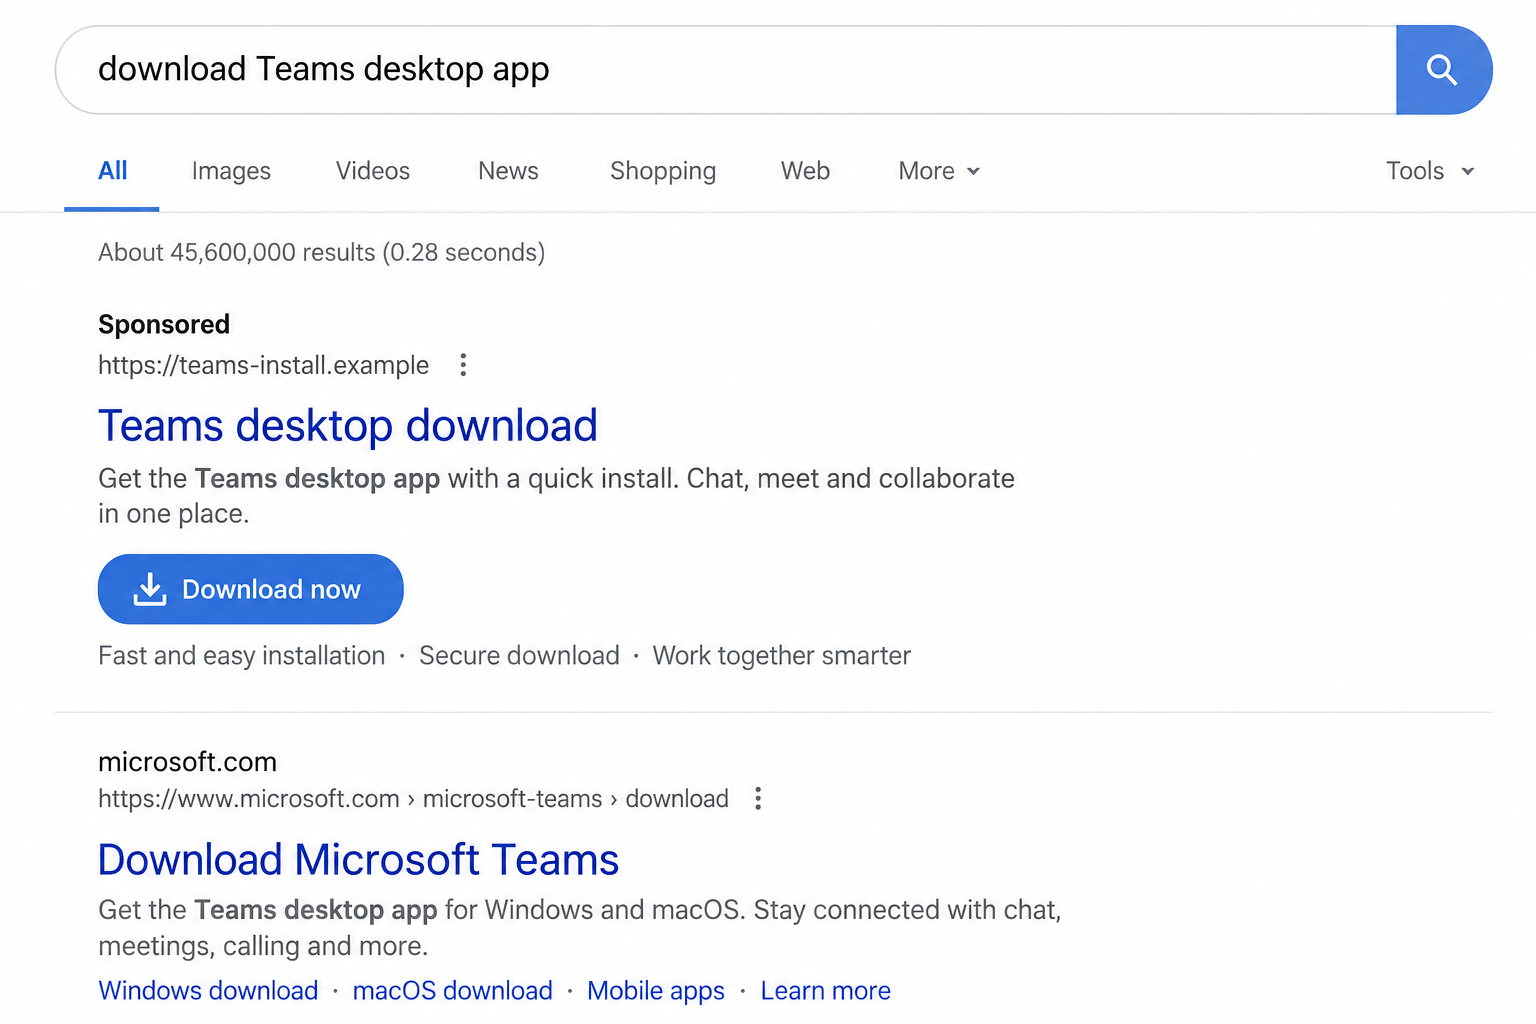This screenshot has height=1024, width=1536.
Task: Switch to the Web tab
Action: pyautogui.click(x=805, y=171)
